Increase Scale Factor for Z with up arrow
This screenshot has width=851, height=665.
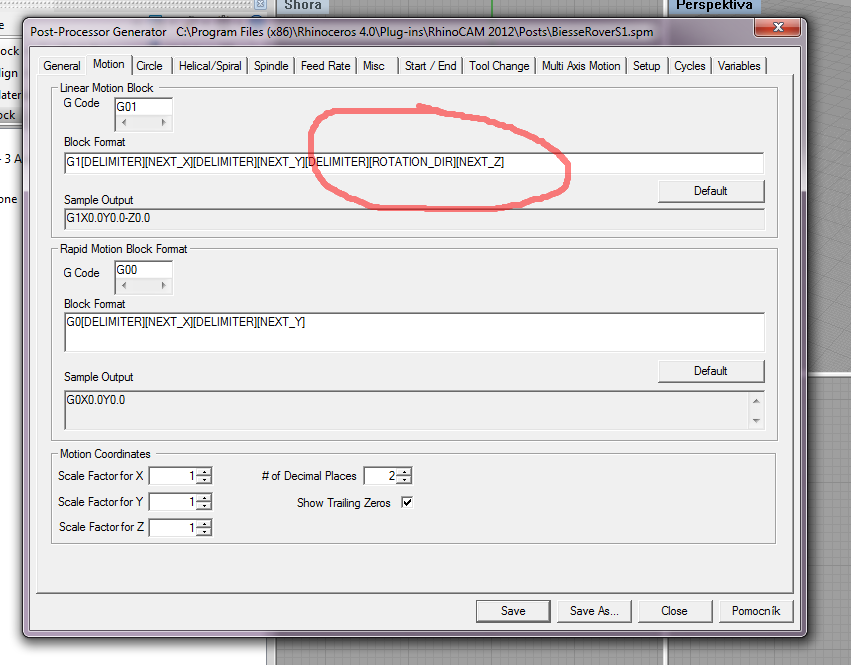204,523
